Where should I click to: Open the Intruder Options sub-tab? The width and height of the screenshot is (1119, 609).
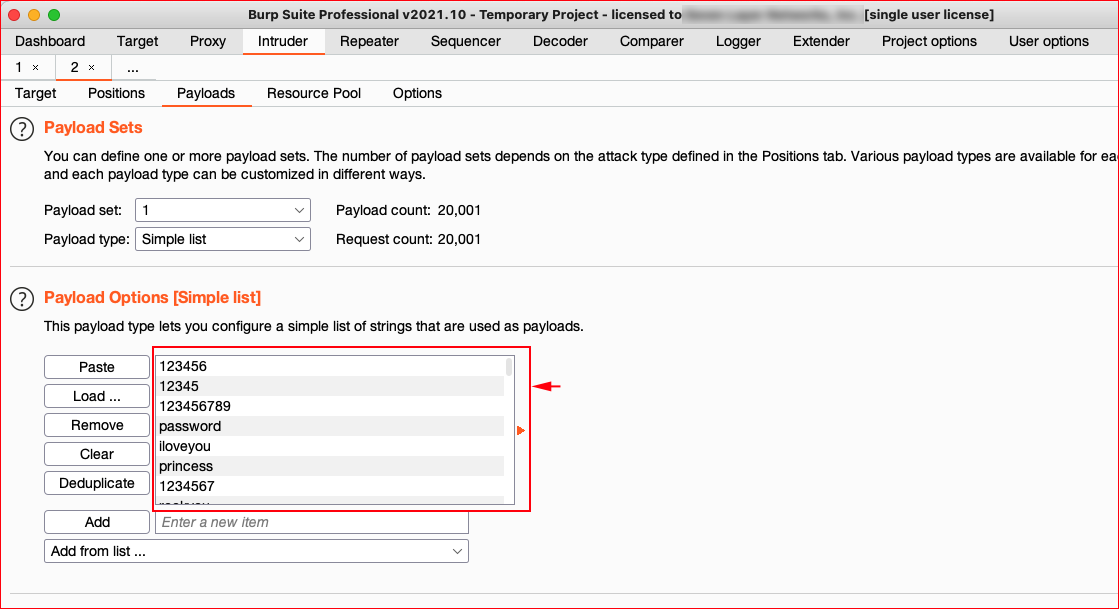[417, 94]
